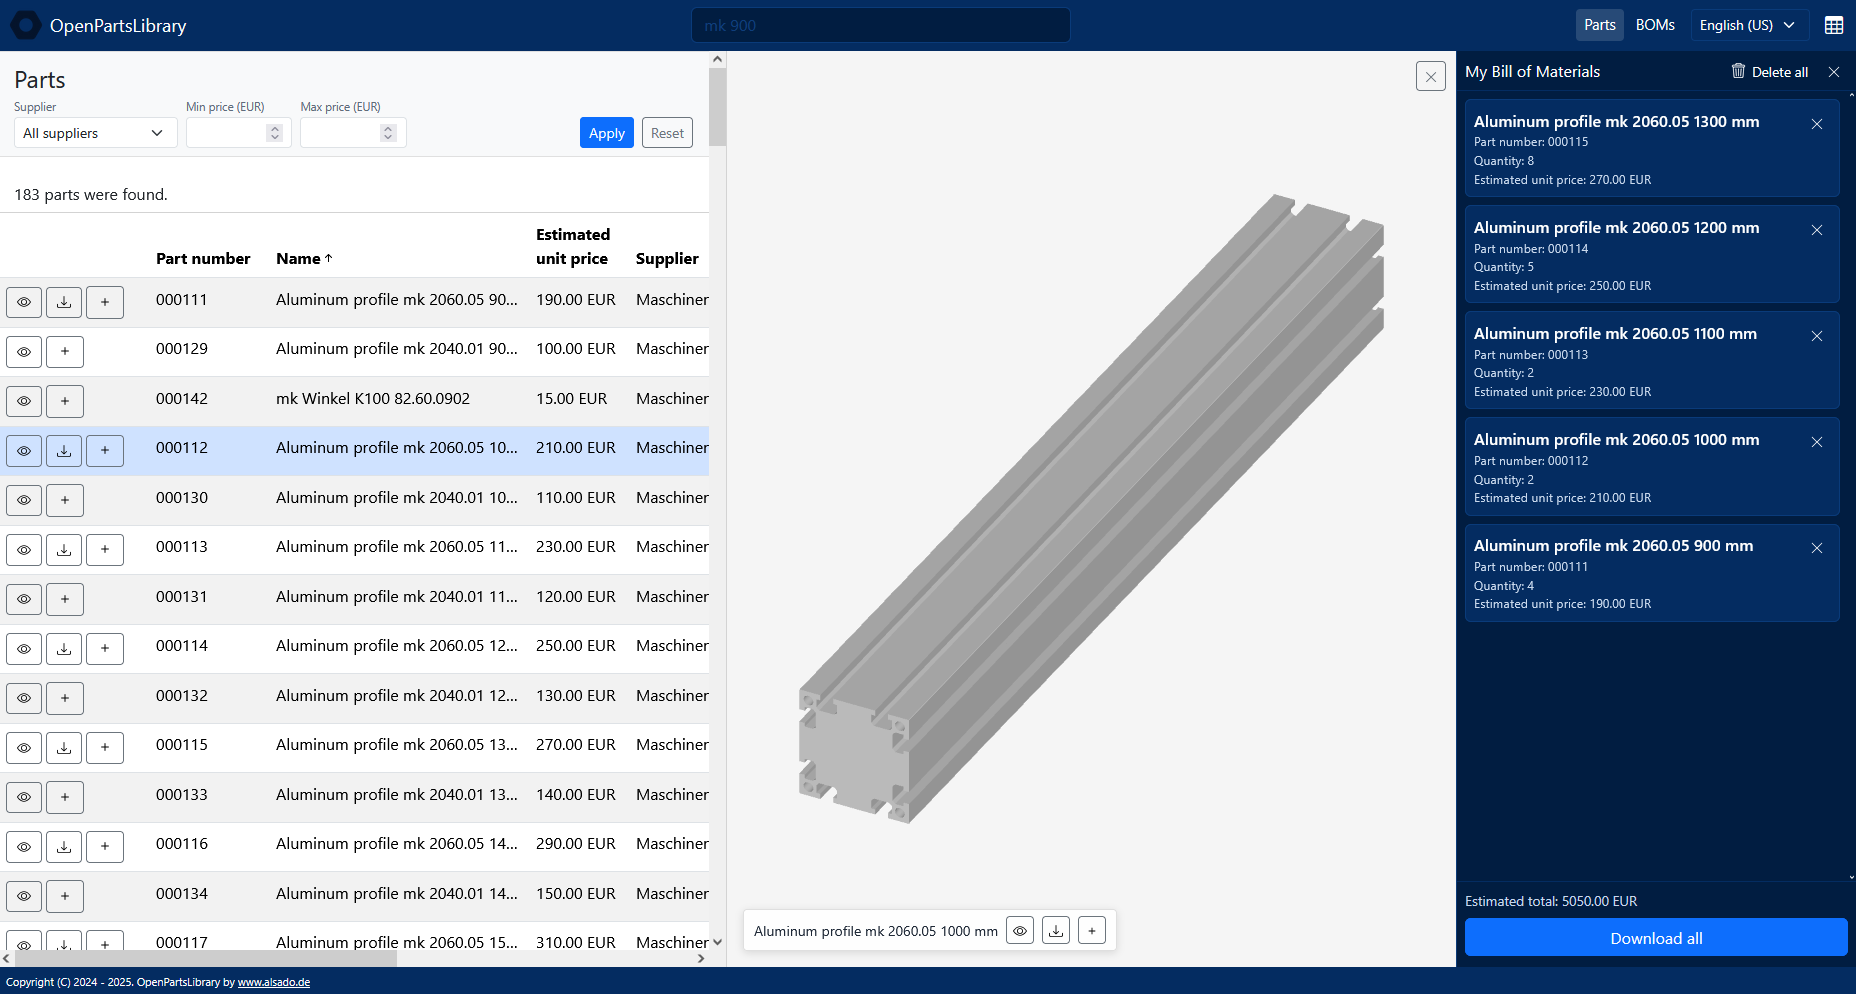Toggle preview for part 000113
The width and height of the screenshot is (1856, 994).
point(24,550)
